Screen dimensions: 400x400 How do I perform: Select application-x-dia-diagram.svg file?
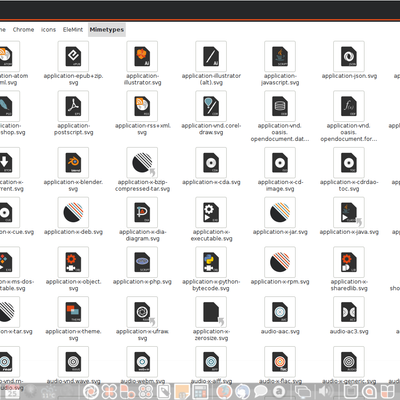pos(142,212)
